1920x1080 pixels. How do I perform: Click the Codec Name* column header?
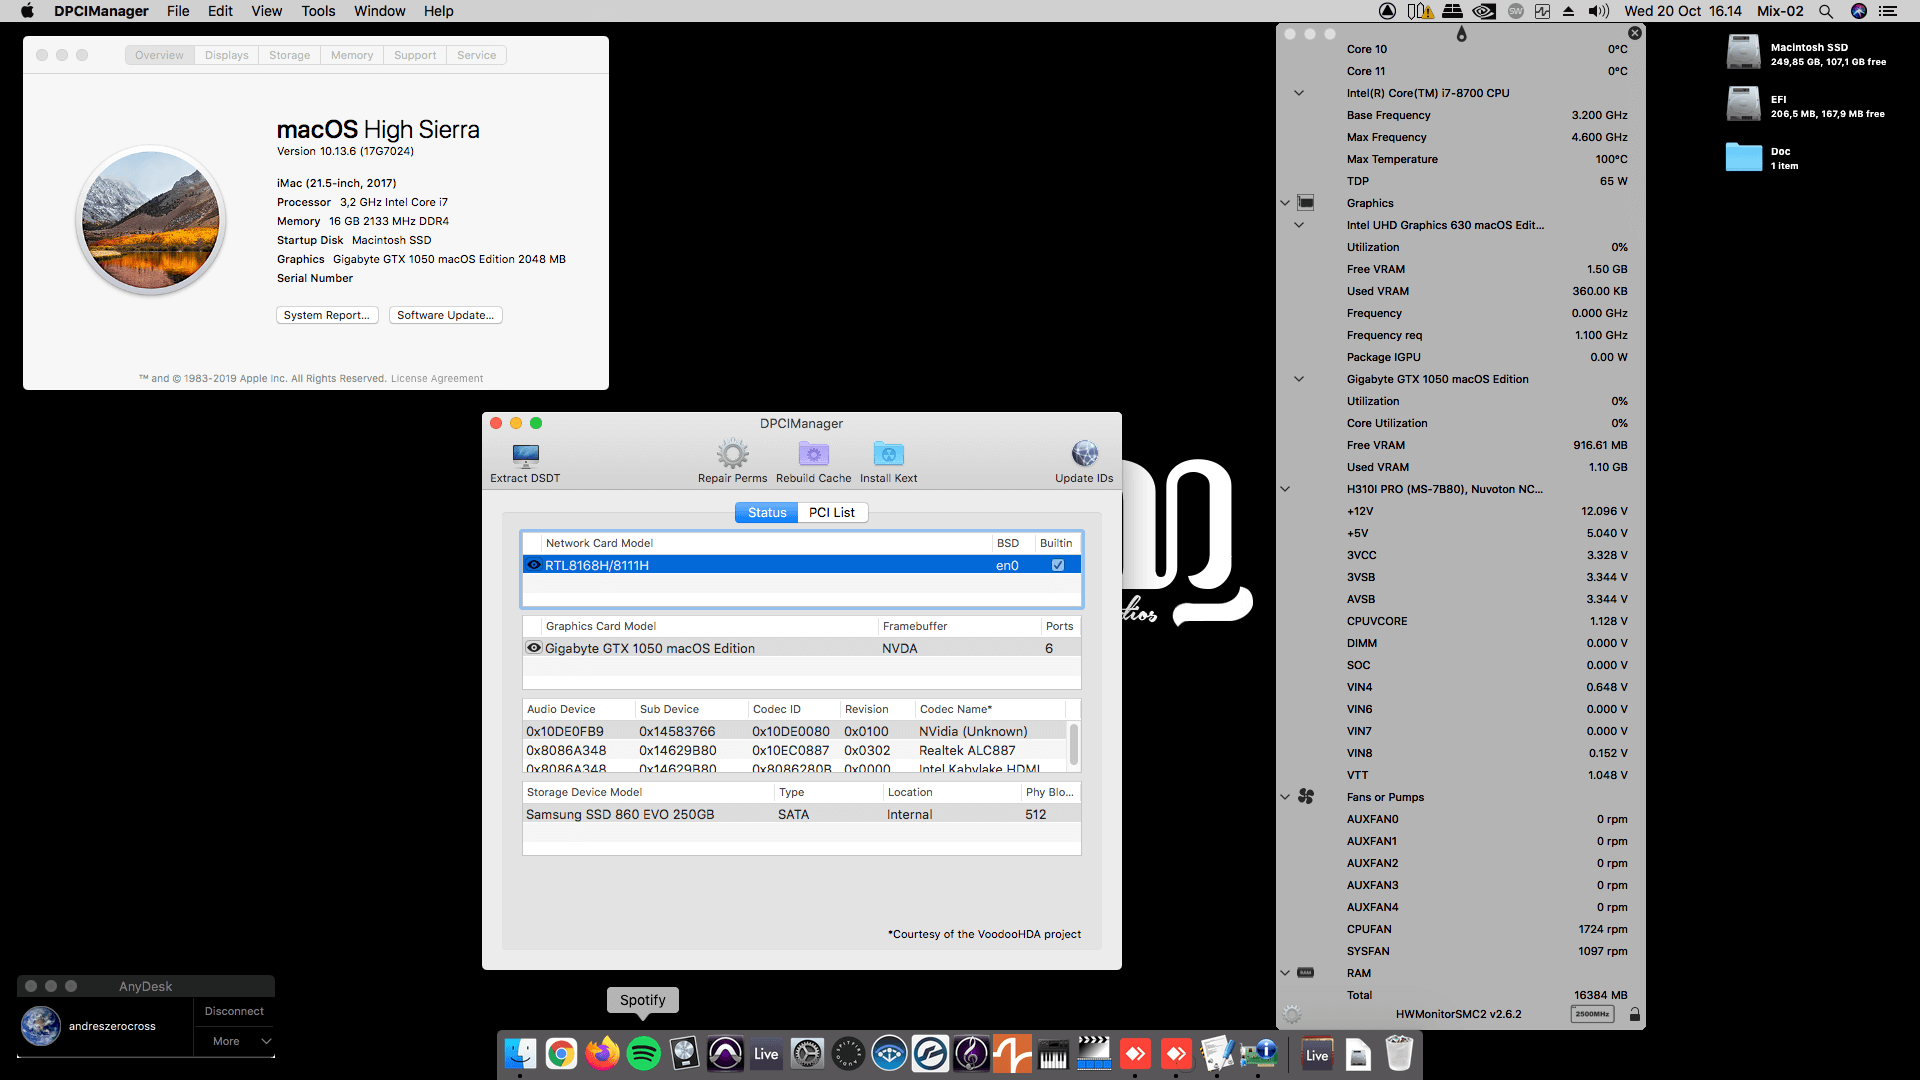click(x=991, y=709)
